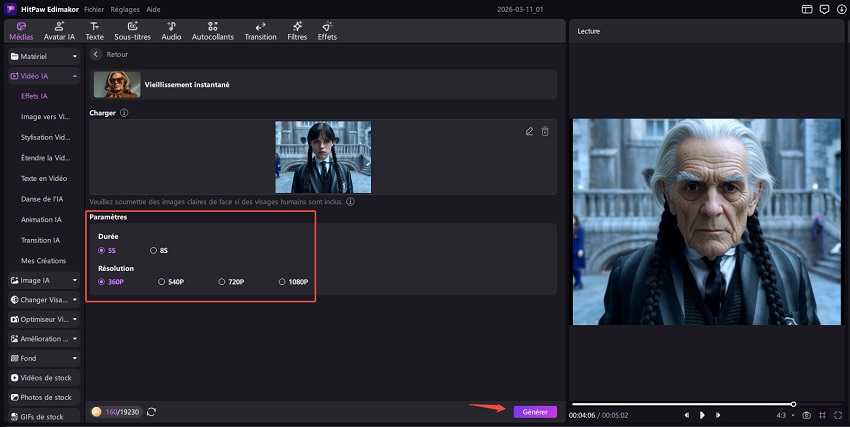Select Effets IA in sidebar
The image size is (850, 427).
(x=34, y=96)
